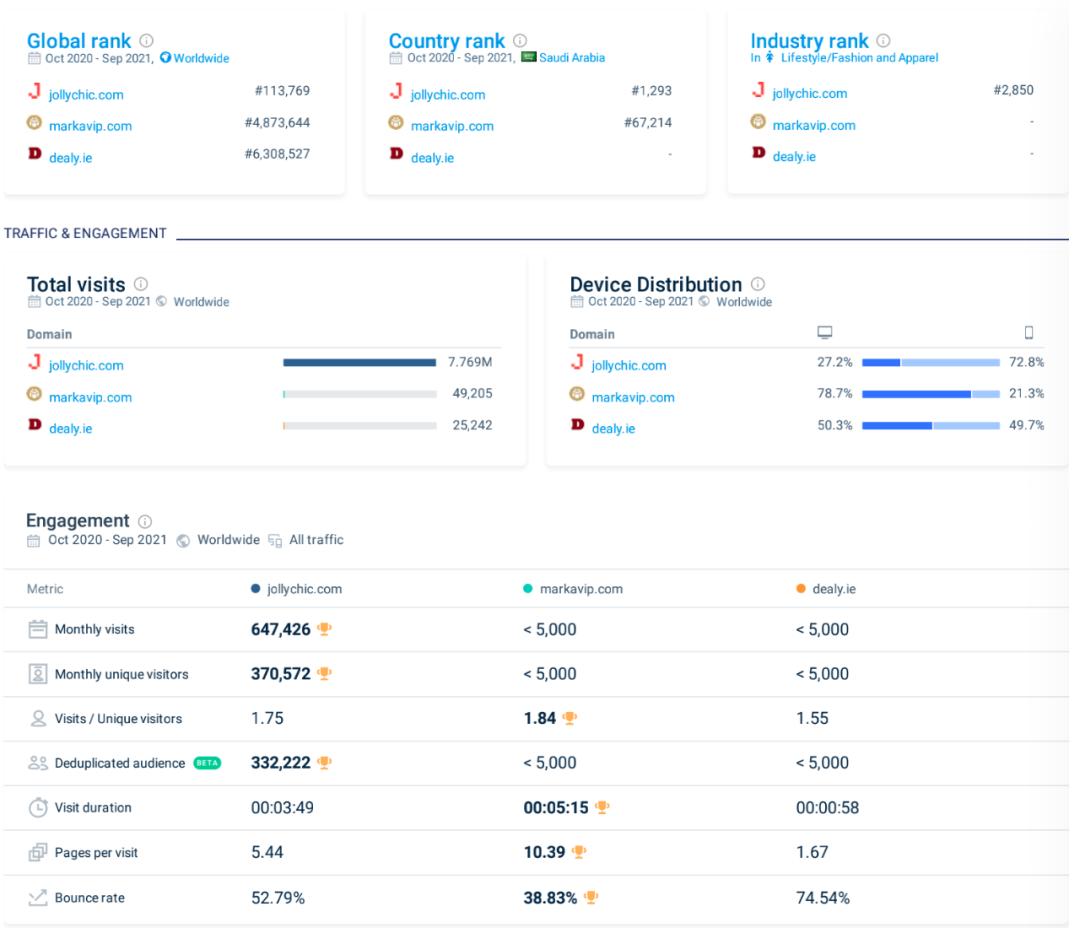Click the Engagement info icon

pyautogui.click(x=145, y=521)
